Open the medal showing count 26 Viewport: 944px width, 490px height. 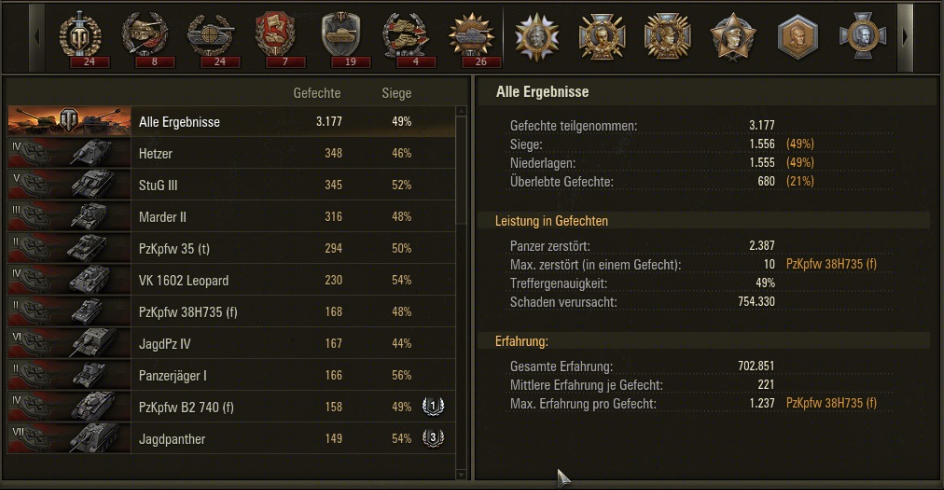point(470,36)
